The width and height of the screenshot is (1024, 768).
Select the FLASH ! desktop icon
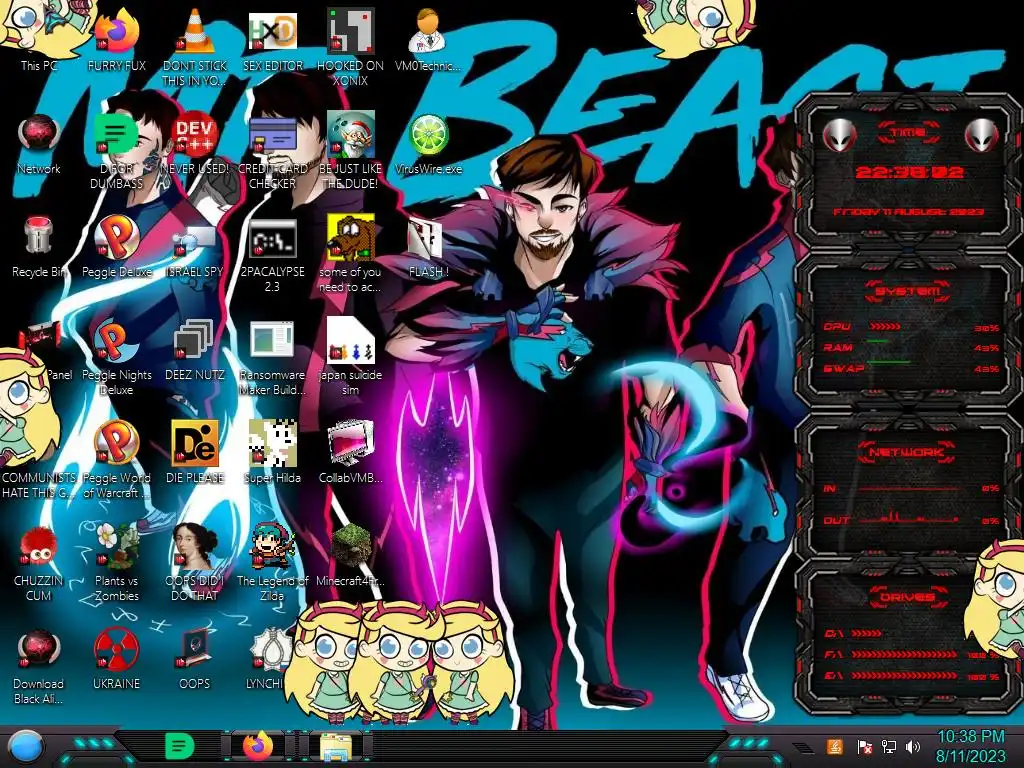428,247
